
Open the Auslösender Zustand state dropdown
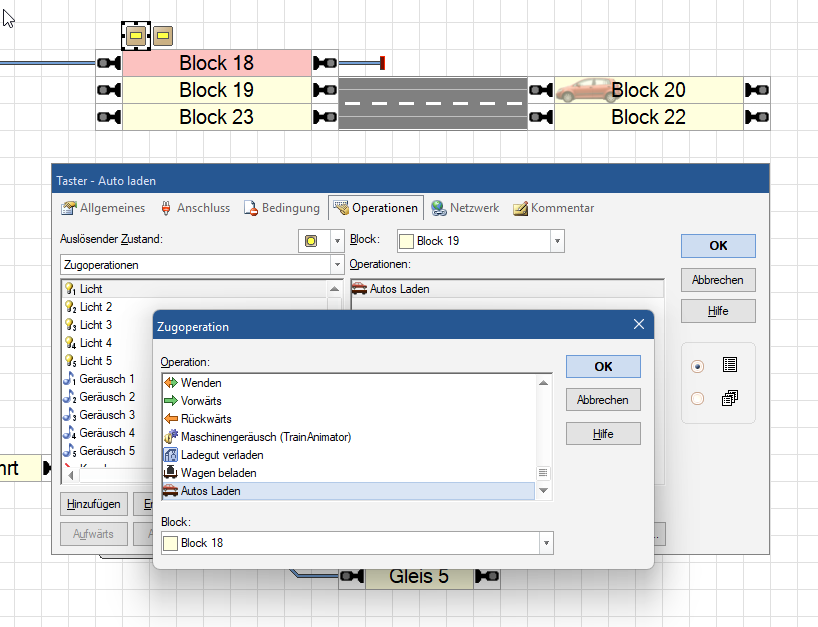(337, 241)
